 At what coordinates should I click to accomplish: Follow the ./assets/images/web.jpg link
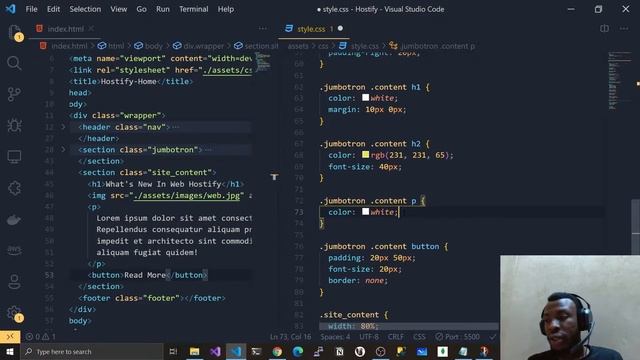click(187, 196)
